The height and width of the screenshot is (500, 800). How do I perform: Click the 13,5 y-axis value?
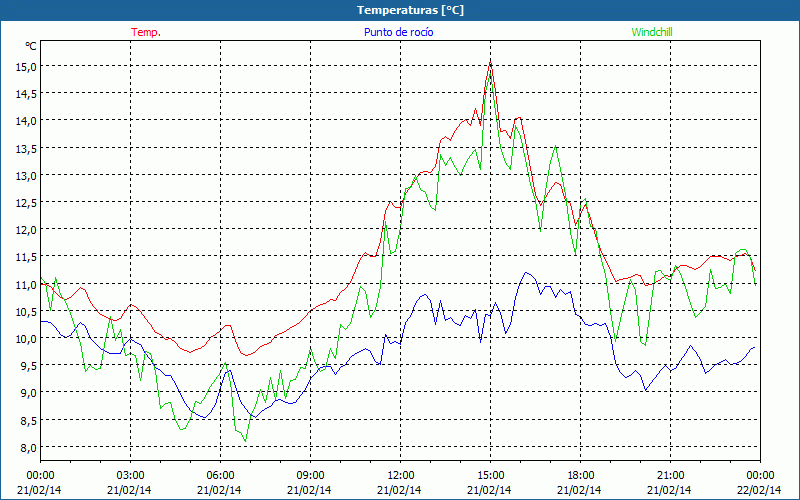[27, 148]
